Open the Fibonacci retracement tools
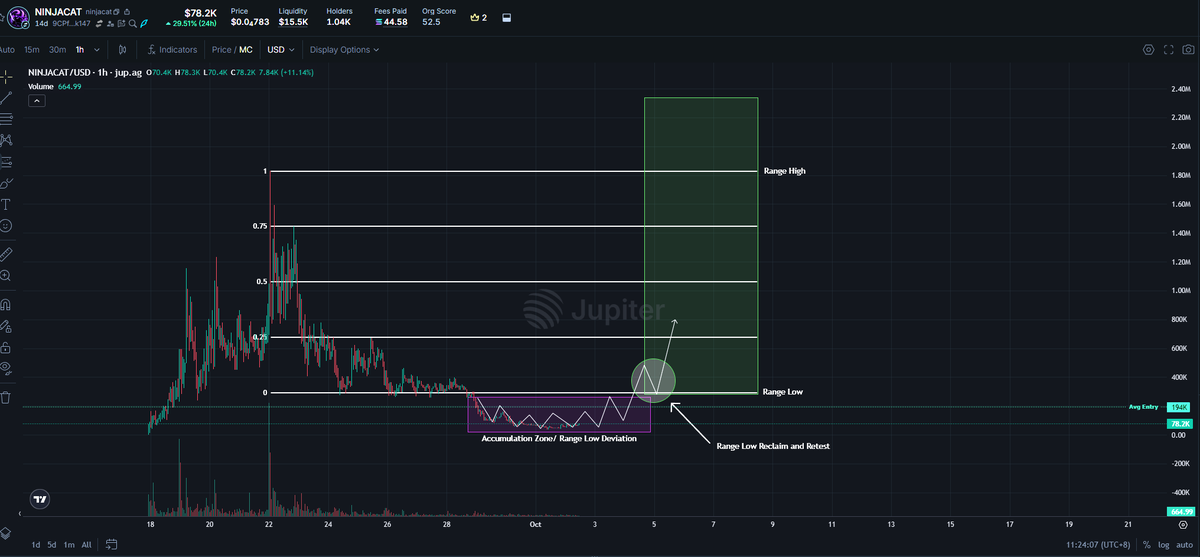 6,118
